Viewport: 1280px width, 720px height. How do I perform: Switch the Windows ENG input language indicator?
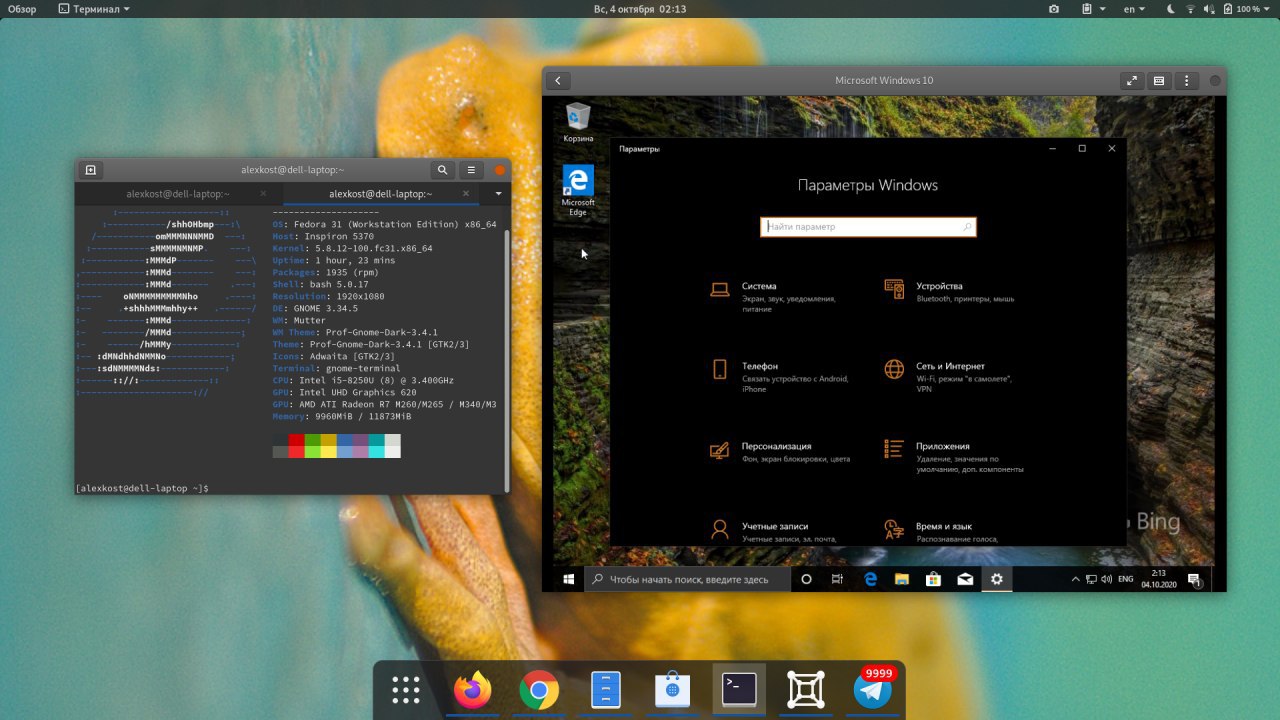pyautogui.click(x=1125, y=579)
